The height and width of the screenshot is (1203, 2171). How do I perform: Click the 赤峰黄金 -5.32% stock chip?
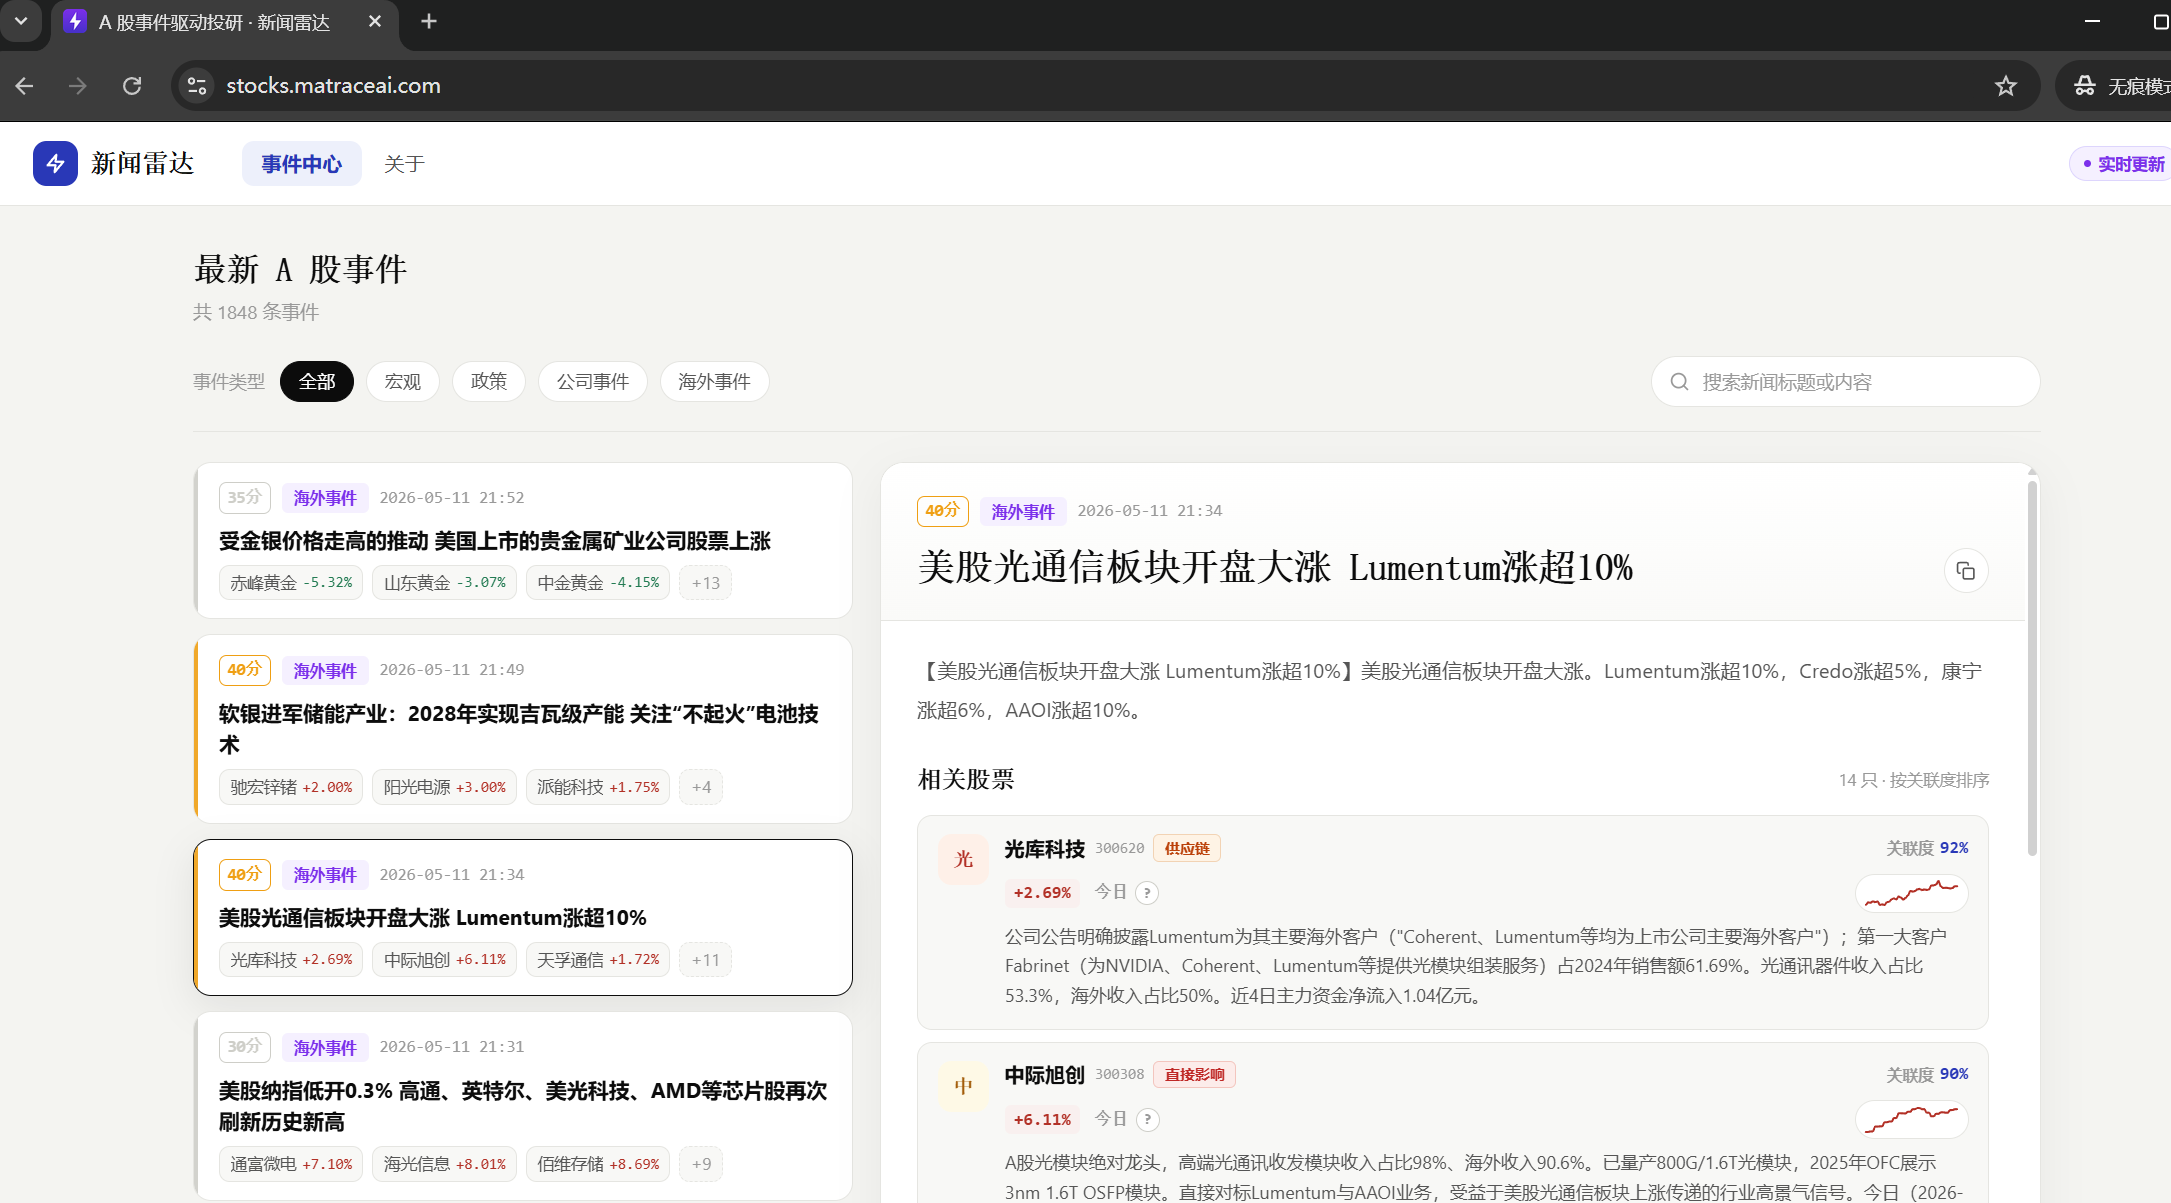[x=291, y=583]
